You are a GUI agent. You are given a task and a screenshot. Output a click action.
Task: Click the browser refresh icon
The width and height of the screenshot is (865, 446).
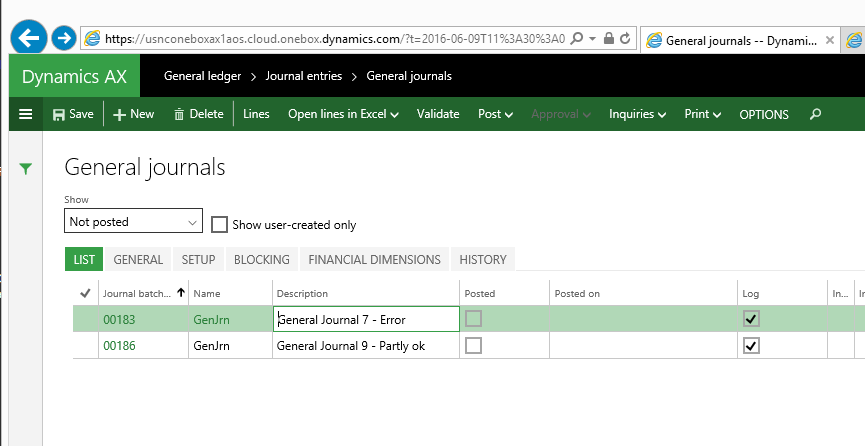point(625,39)
